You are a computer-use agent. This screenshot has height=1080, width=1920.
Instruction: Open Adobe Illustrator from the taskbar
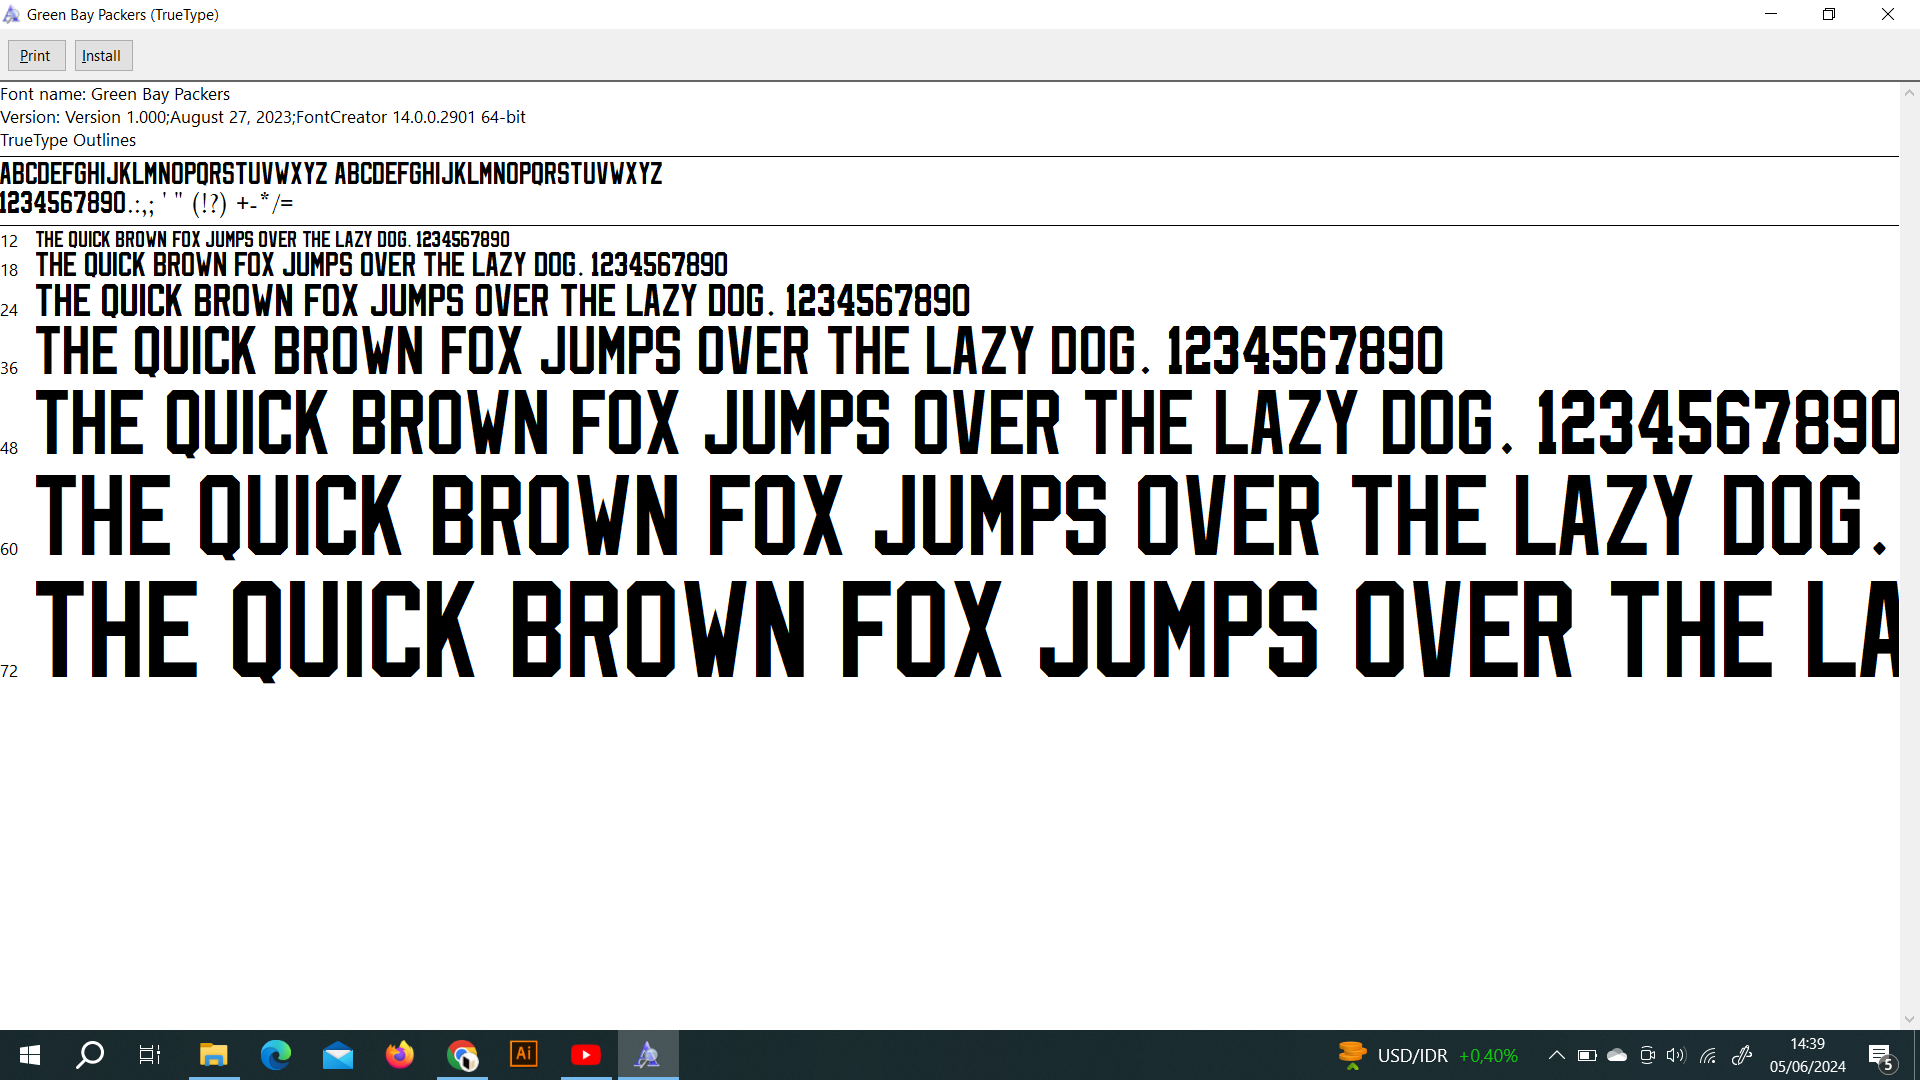click(524, 1055)
